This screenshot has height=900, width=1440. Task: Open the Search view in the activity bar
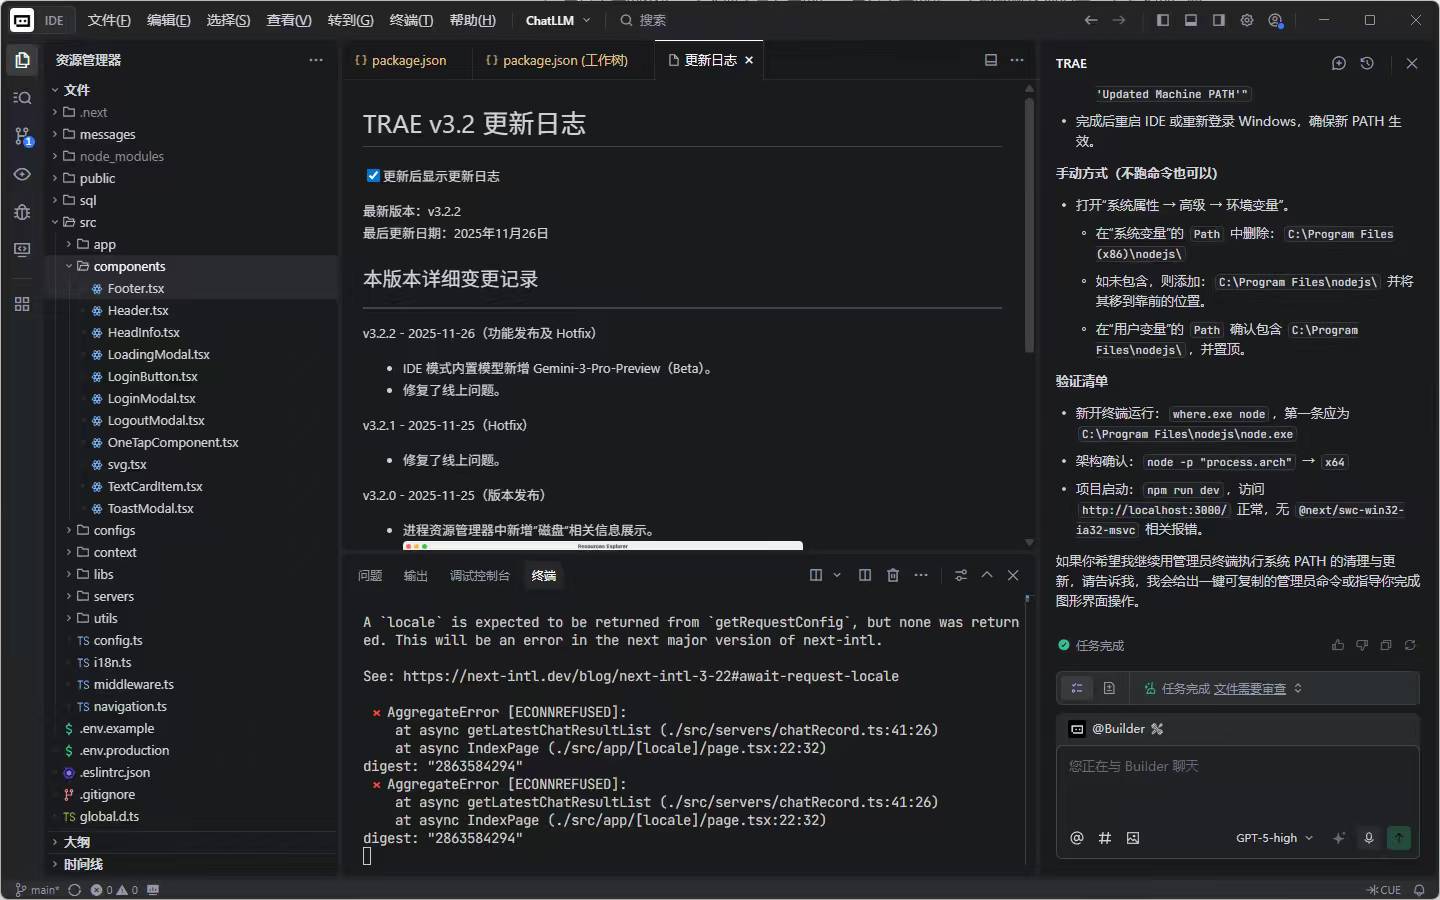click(22, 98)
